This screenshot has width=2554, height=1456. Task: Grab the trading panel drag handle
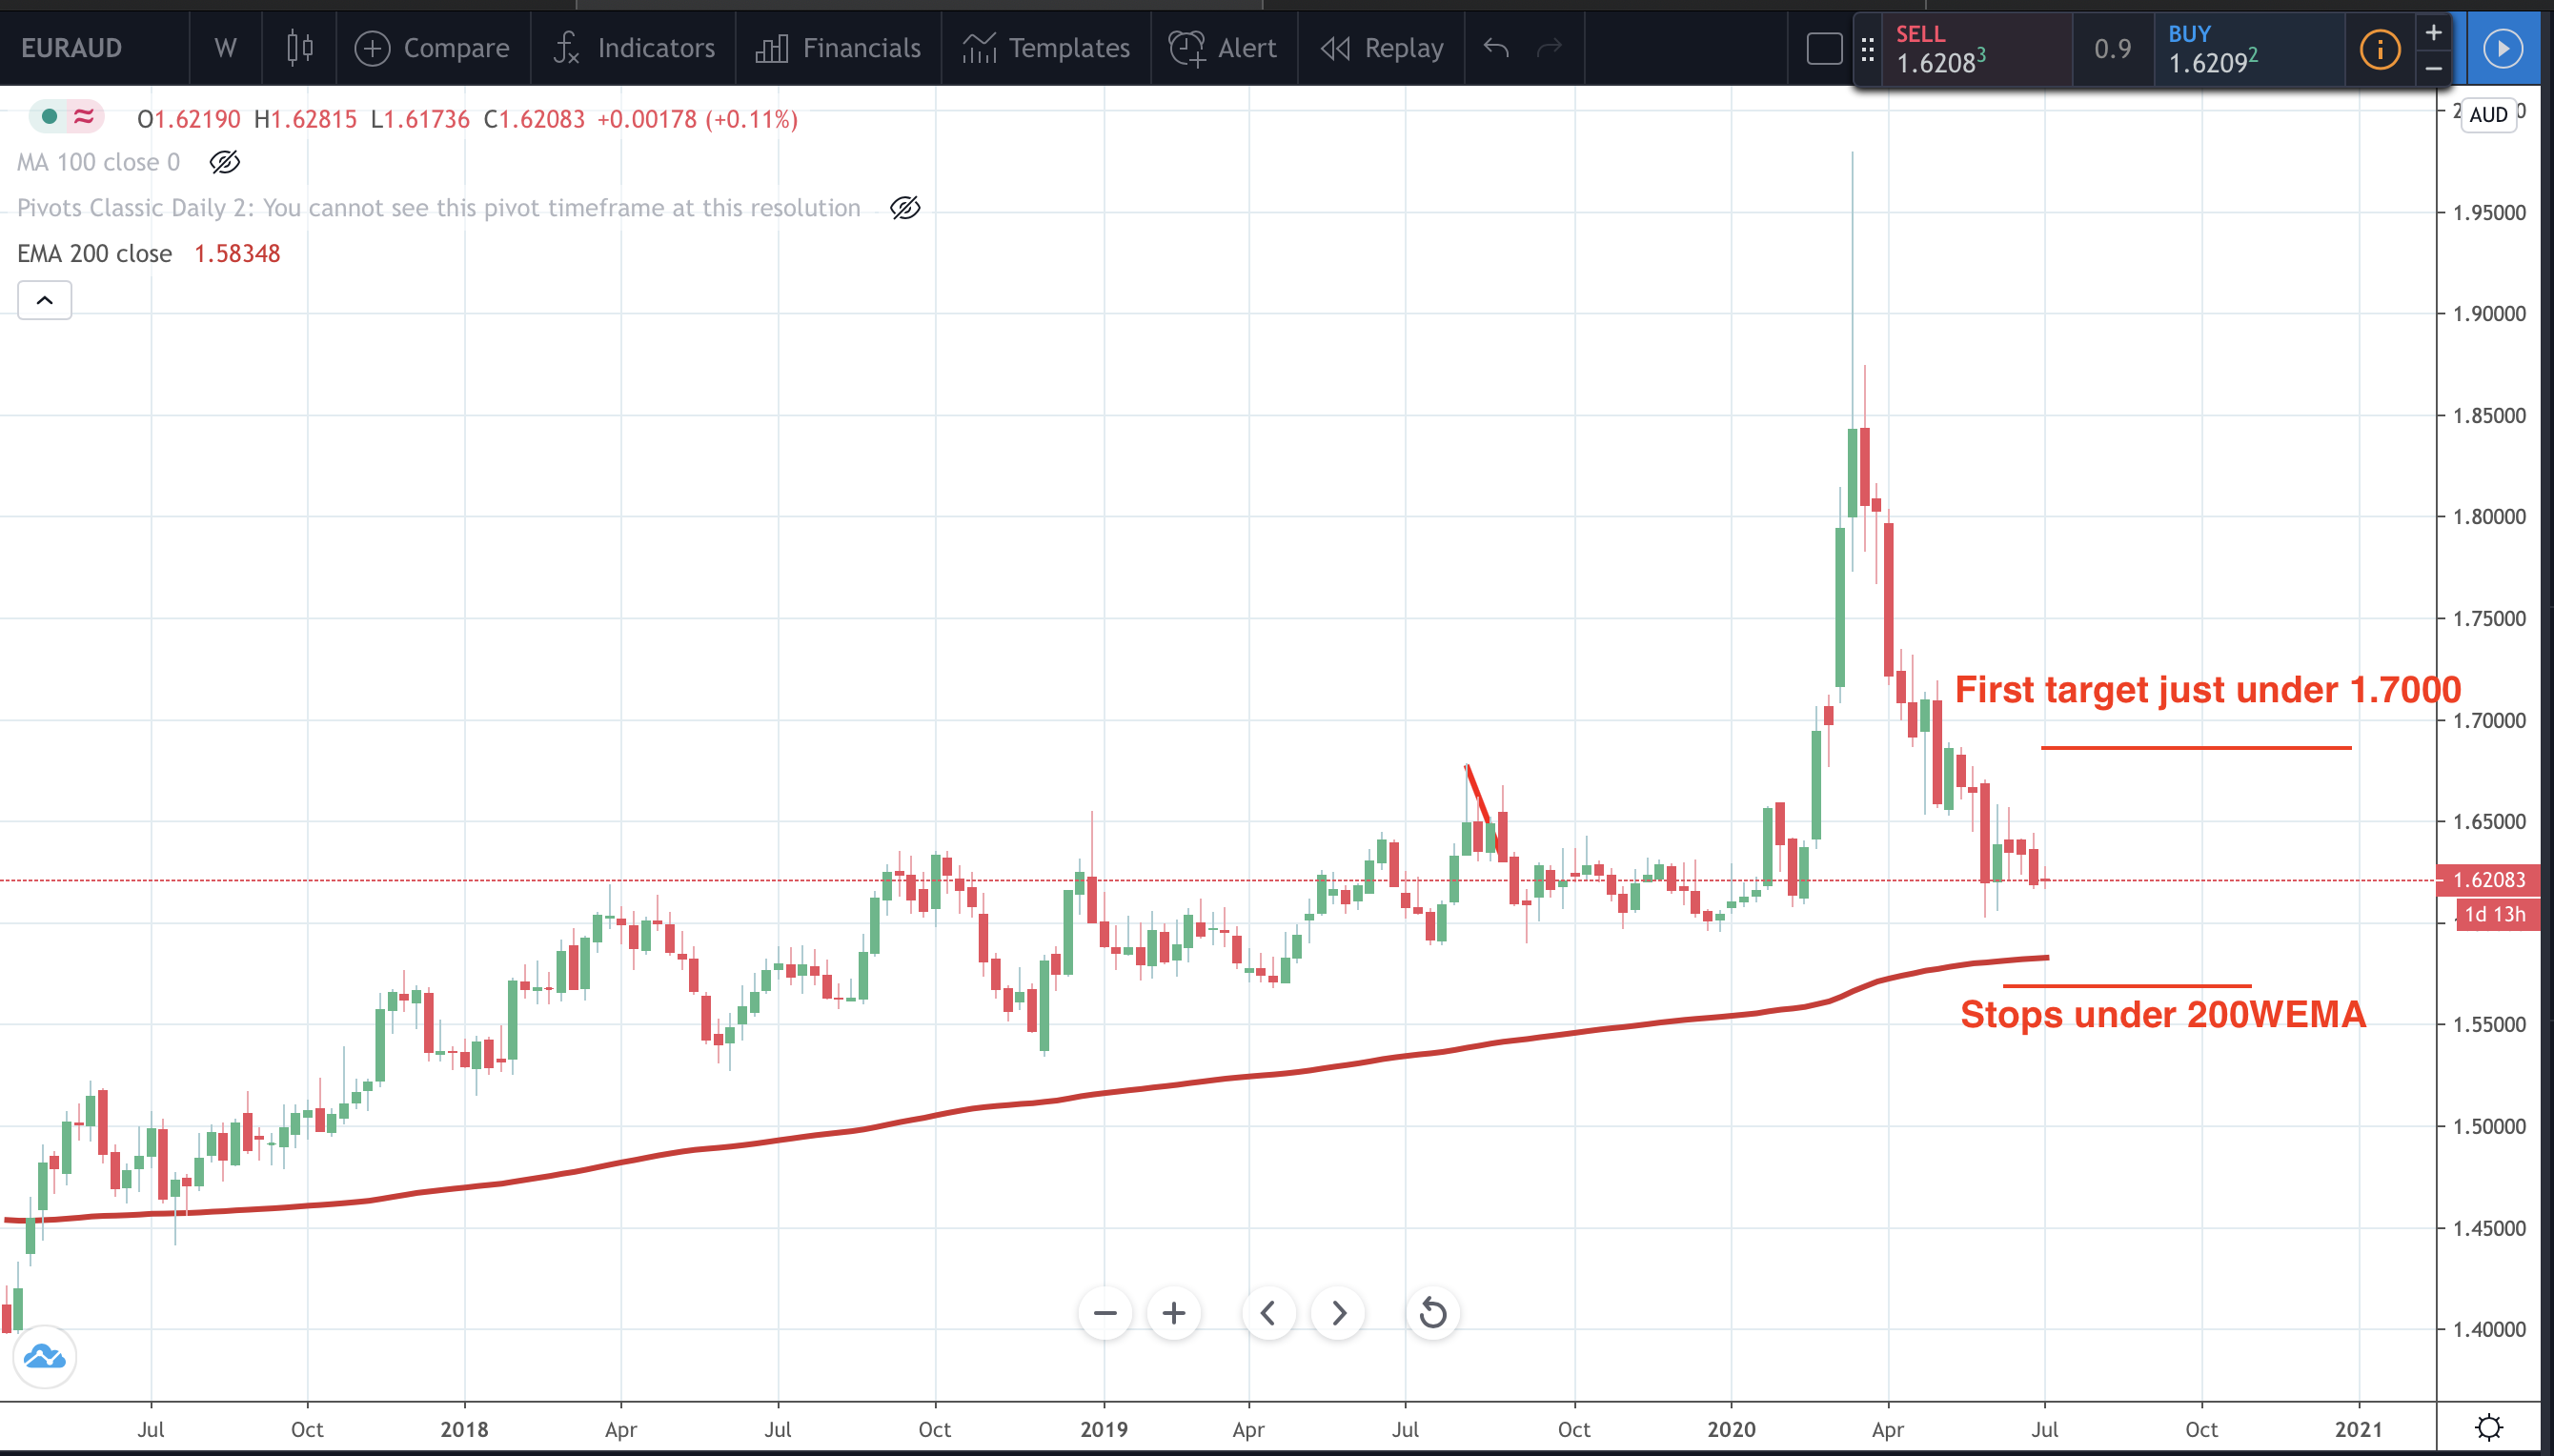1867,49
